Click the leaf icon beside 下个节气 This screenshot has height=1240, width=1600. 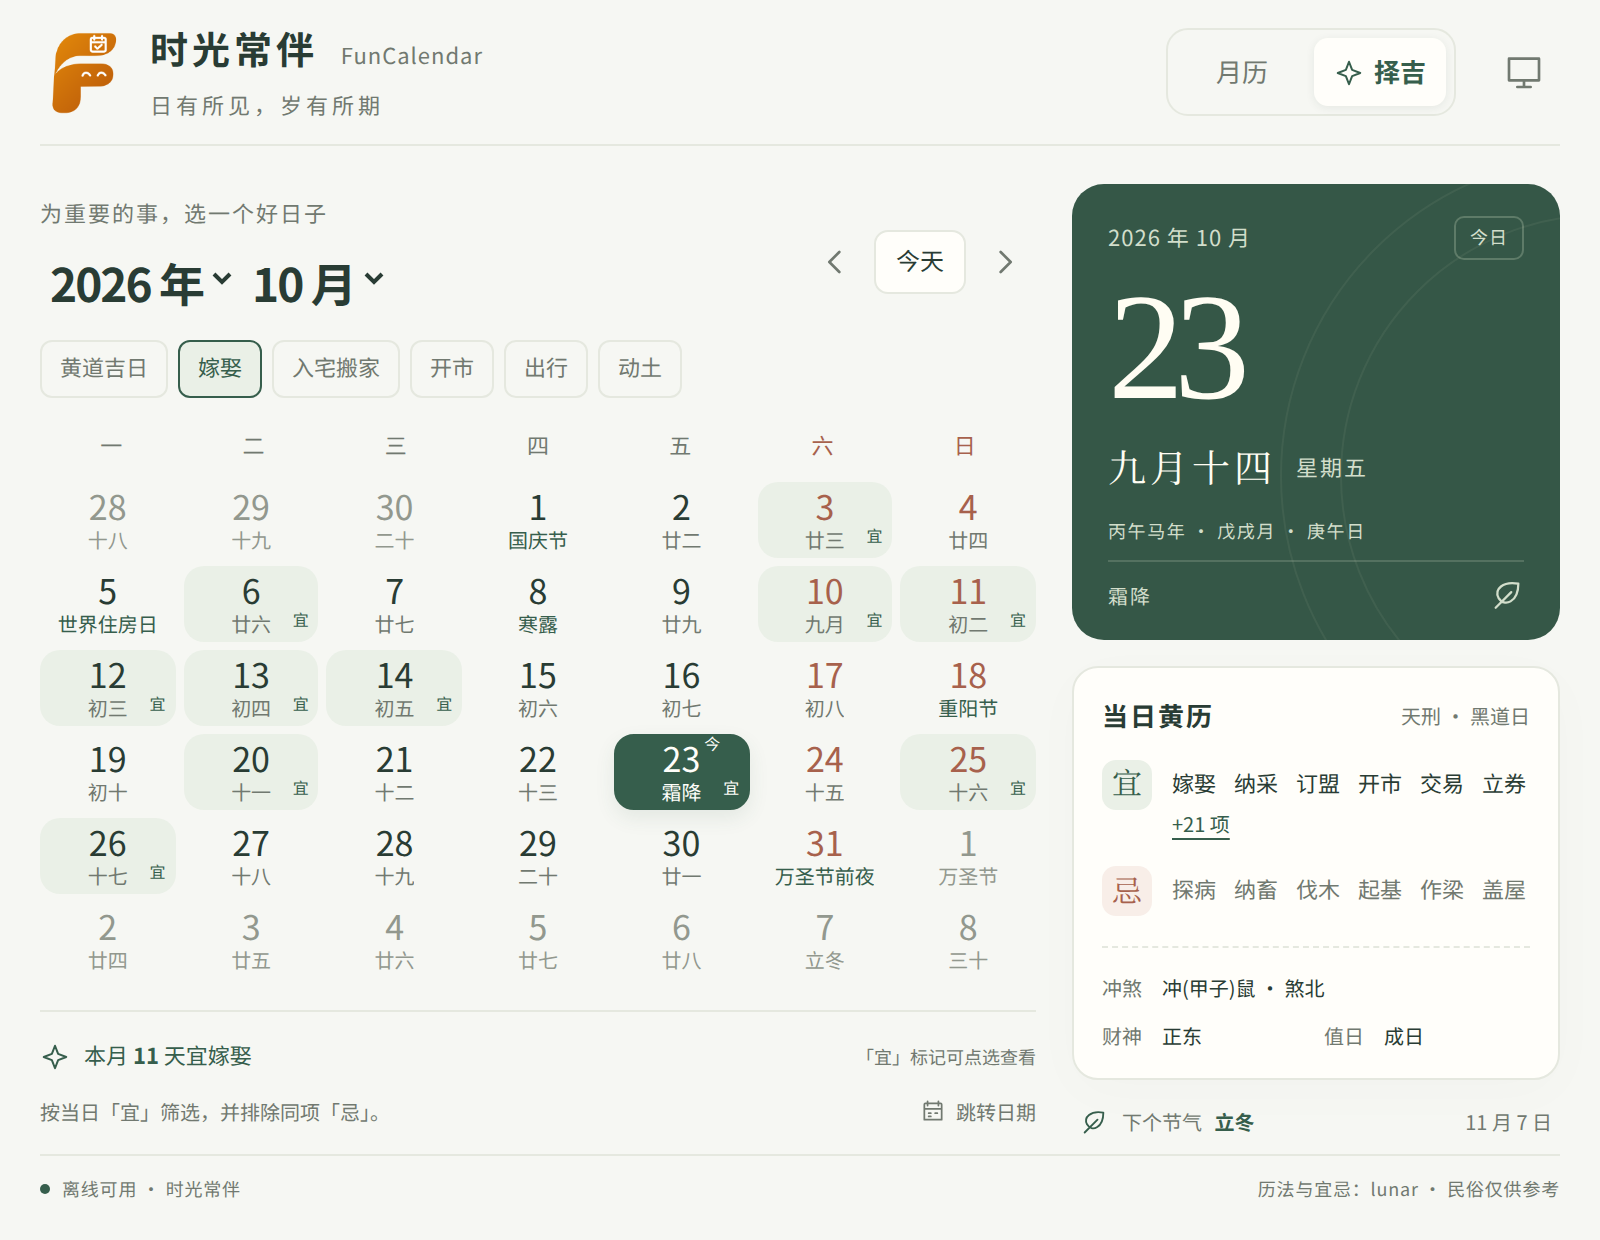point(1094,1122)
